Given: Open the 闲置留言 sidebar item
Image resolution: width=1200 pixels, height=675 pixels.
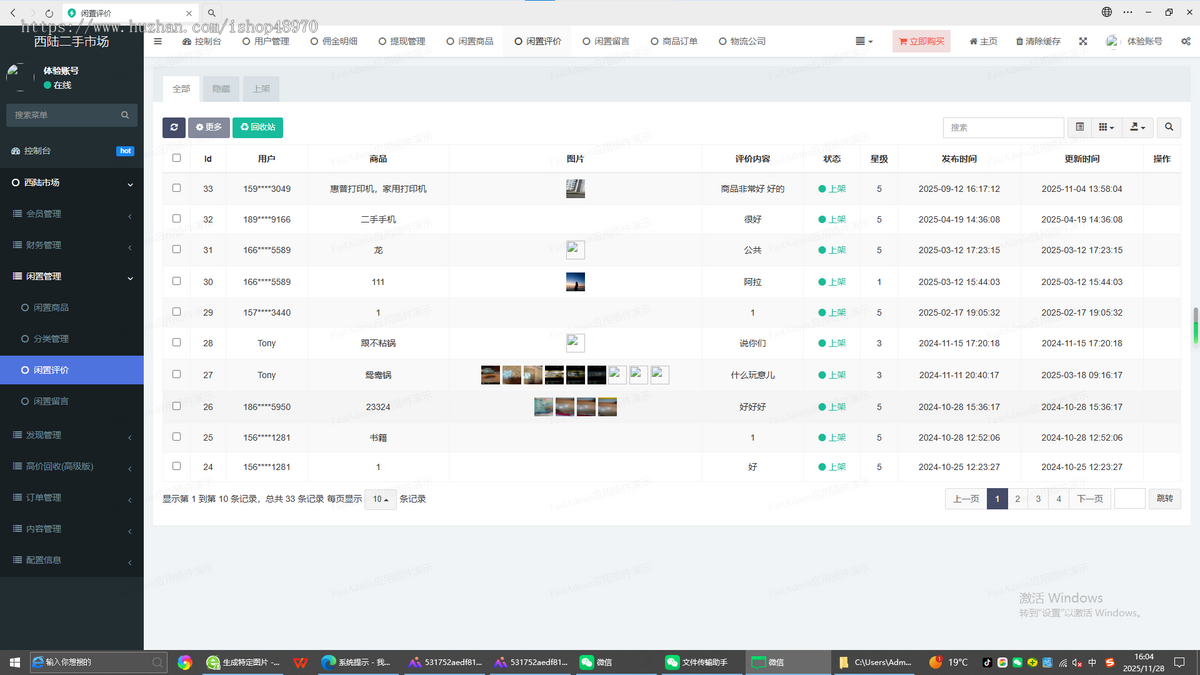Looking at the screenshot, I should [x=72, y=401].
